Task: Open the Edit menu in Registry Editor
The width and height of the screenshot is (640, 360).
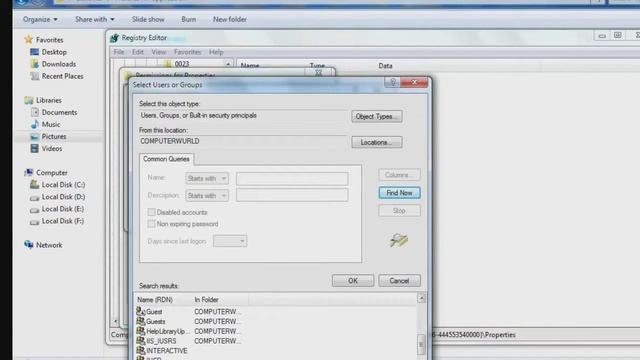Action: [138, 52]
